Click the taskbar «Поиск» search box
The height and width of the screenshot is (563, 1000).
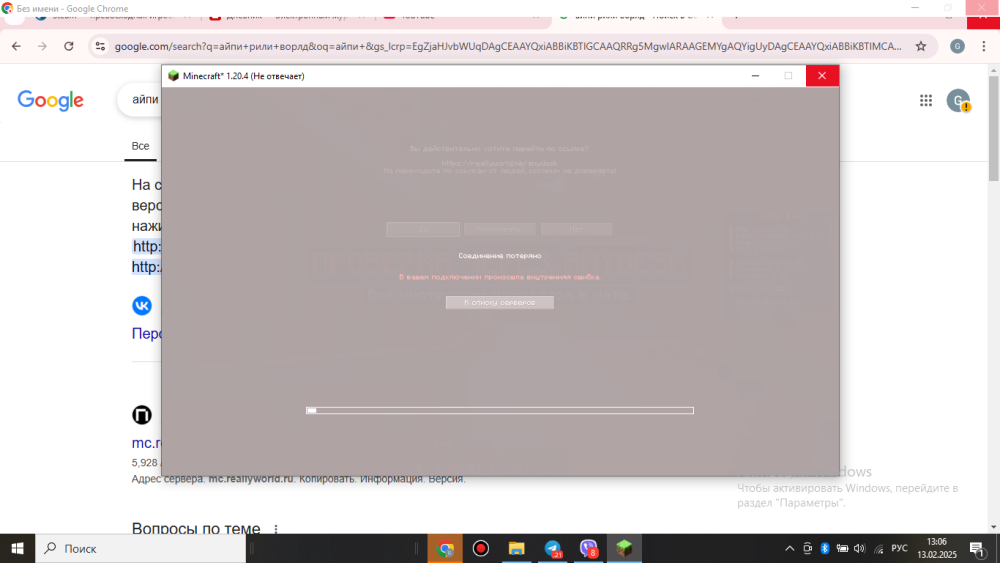pyautogui.click(x=140, y=548)
